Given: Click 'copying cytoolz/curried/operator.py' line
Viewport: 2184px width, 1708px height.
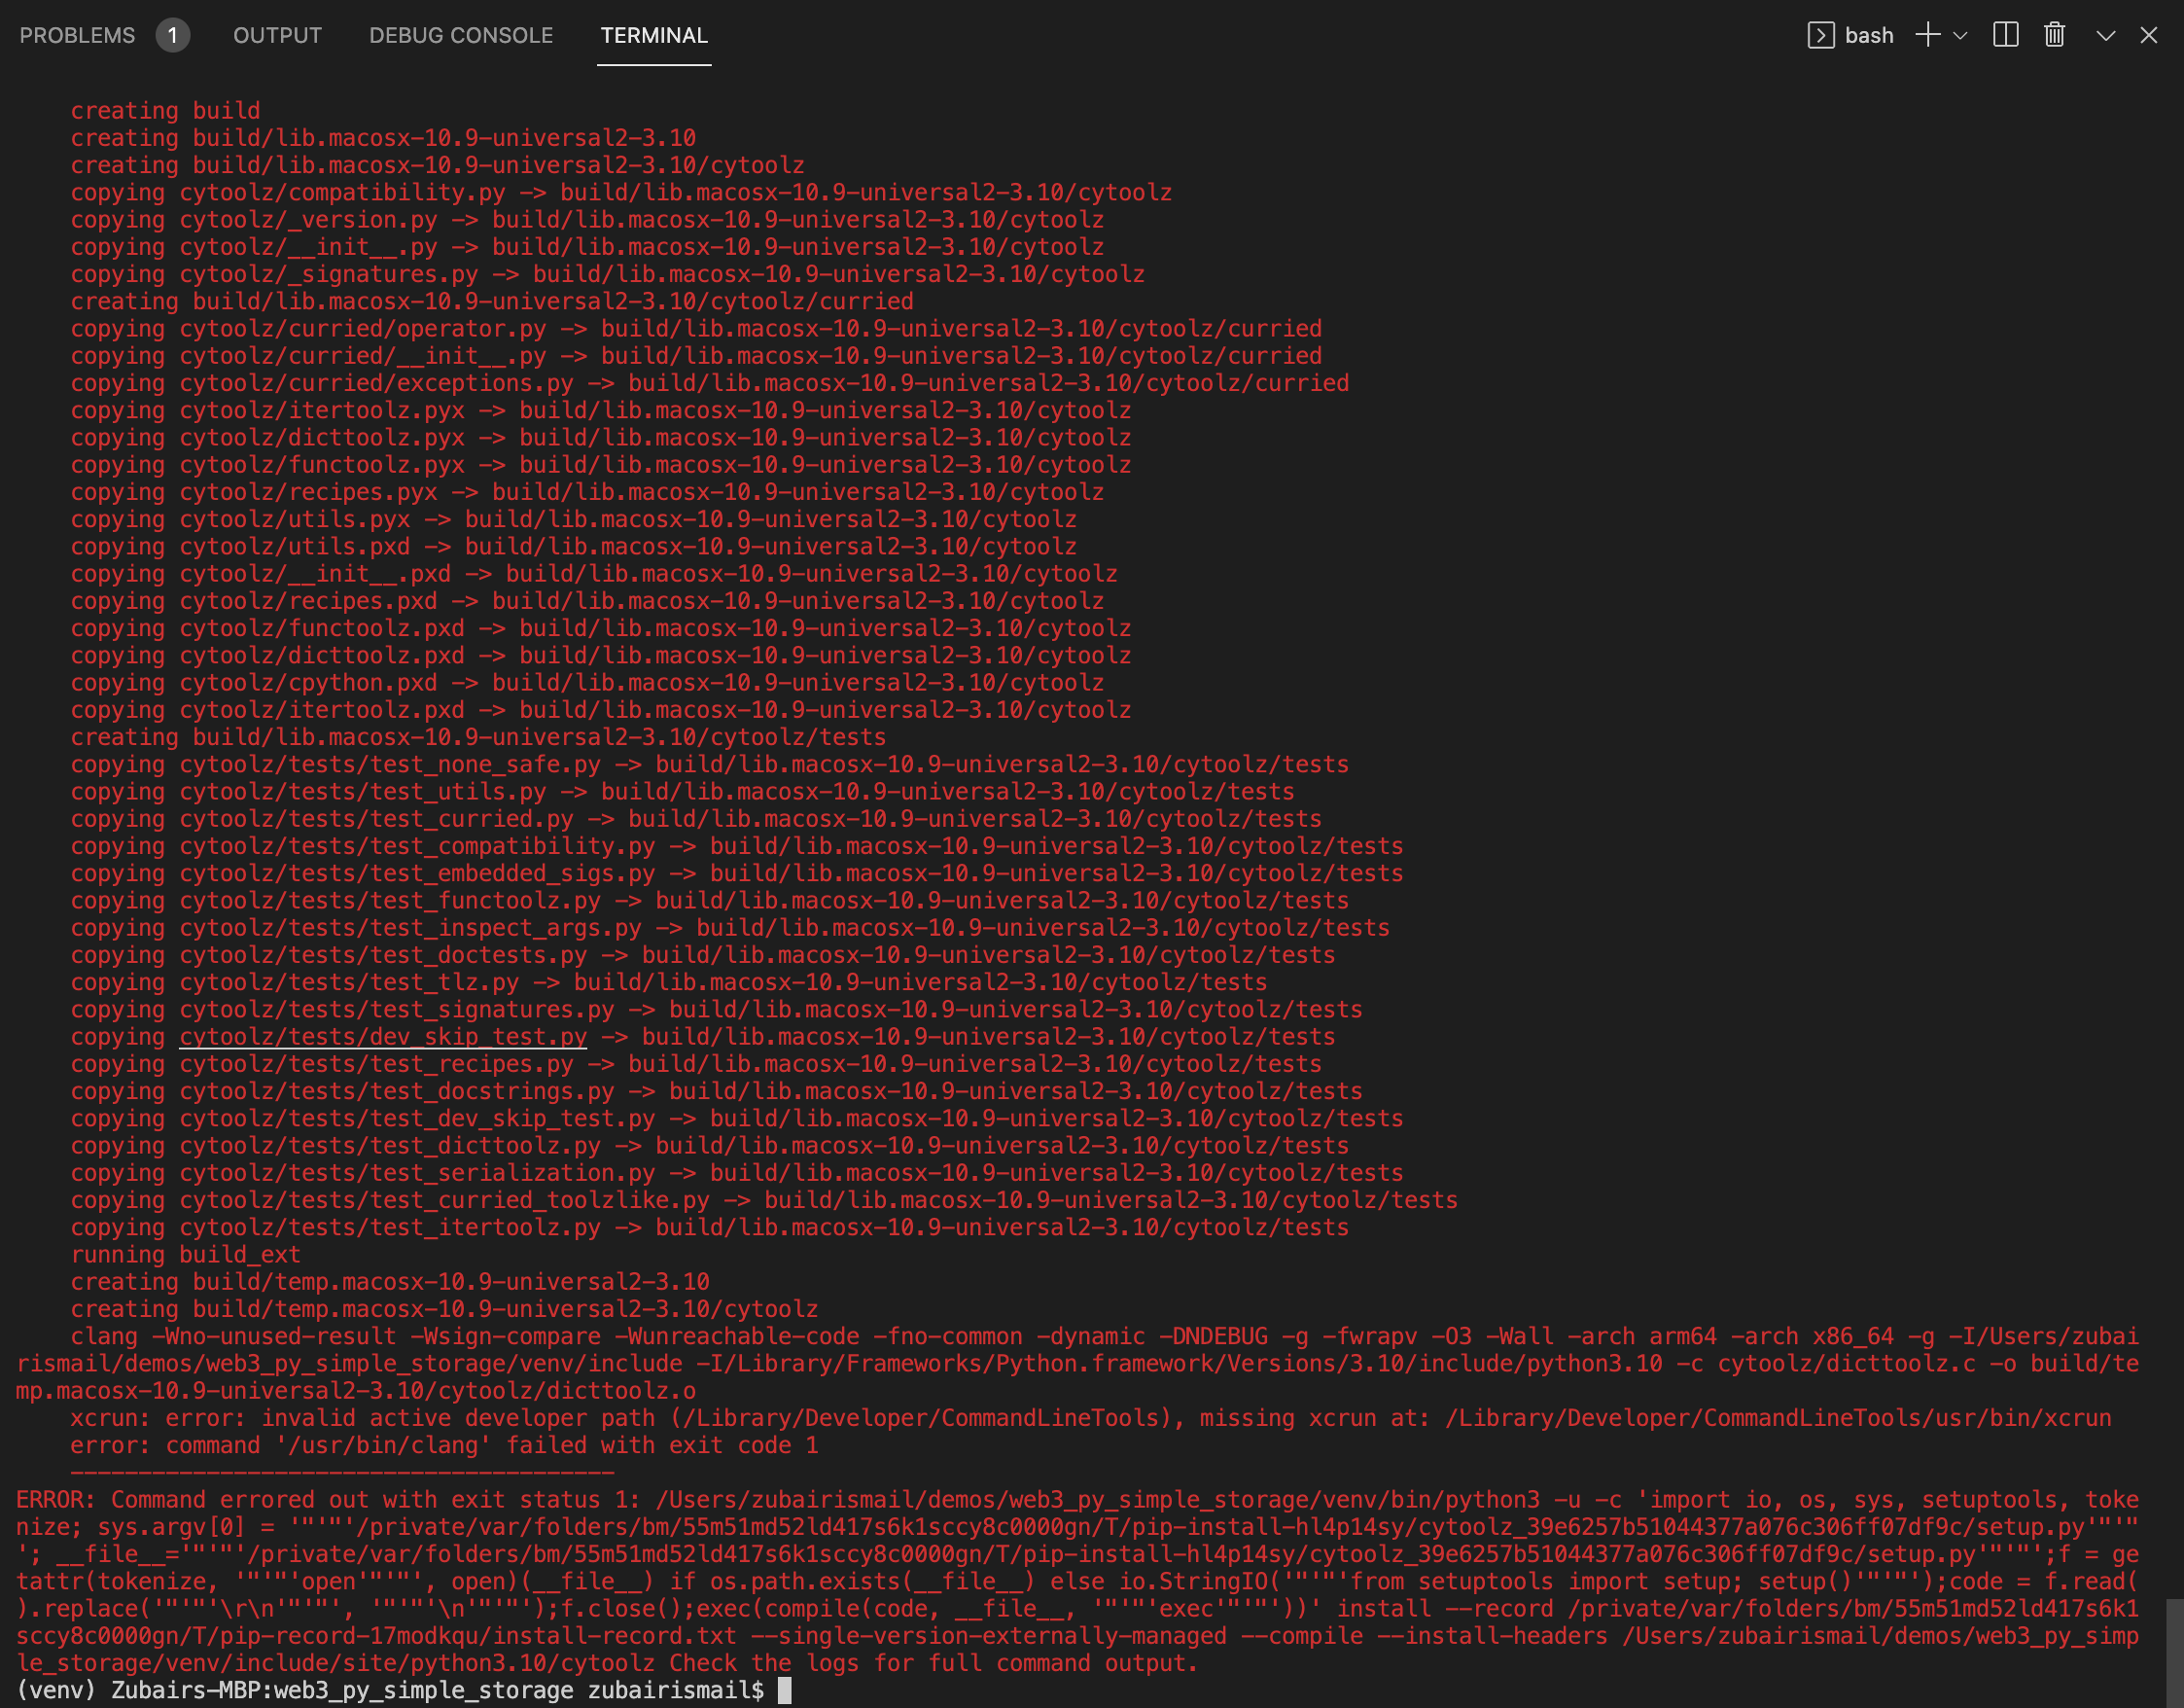Looking at the screenshot, I should (696, 328).
